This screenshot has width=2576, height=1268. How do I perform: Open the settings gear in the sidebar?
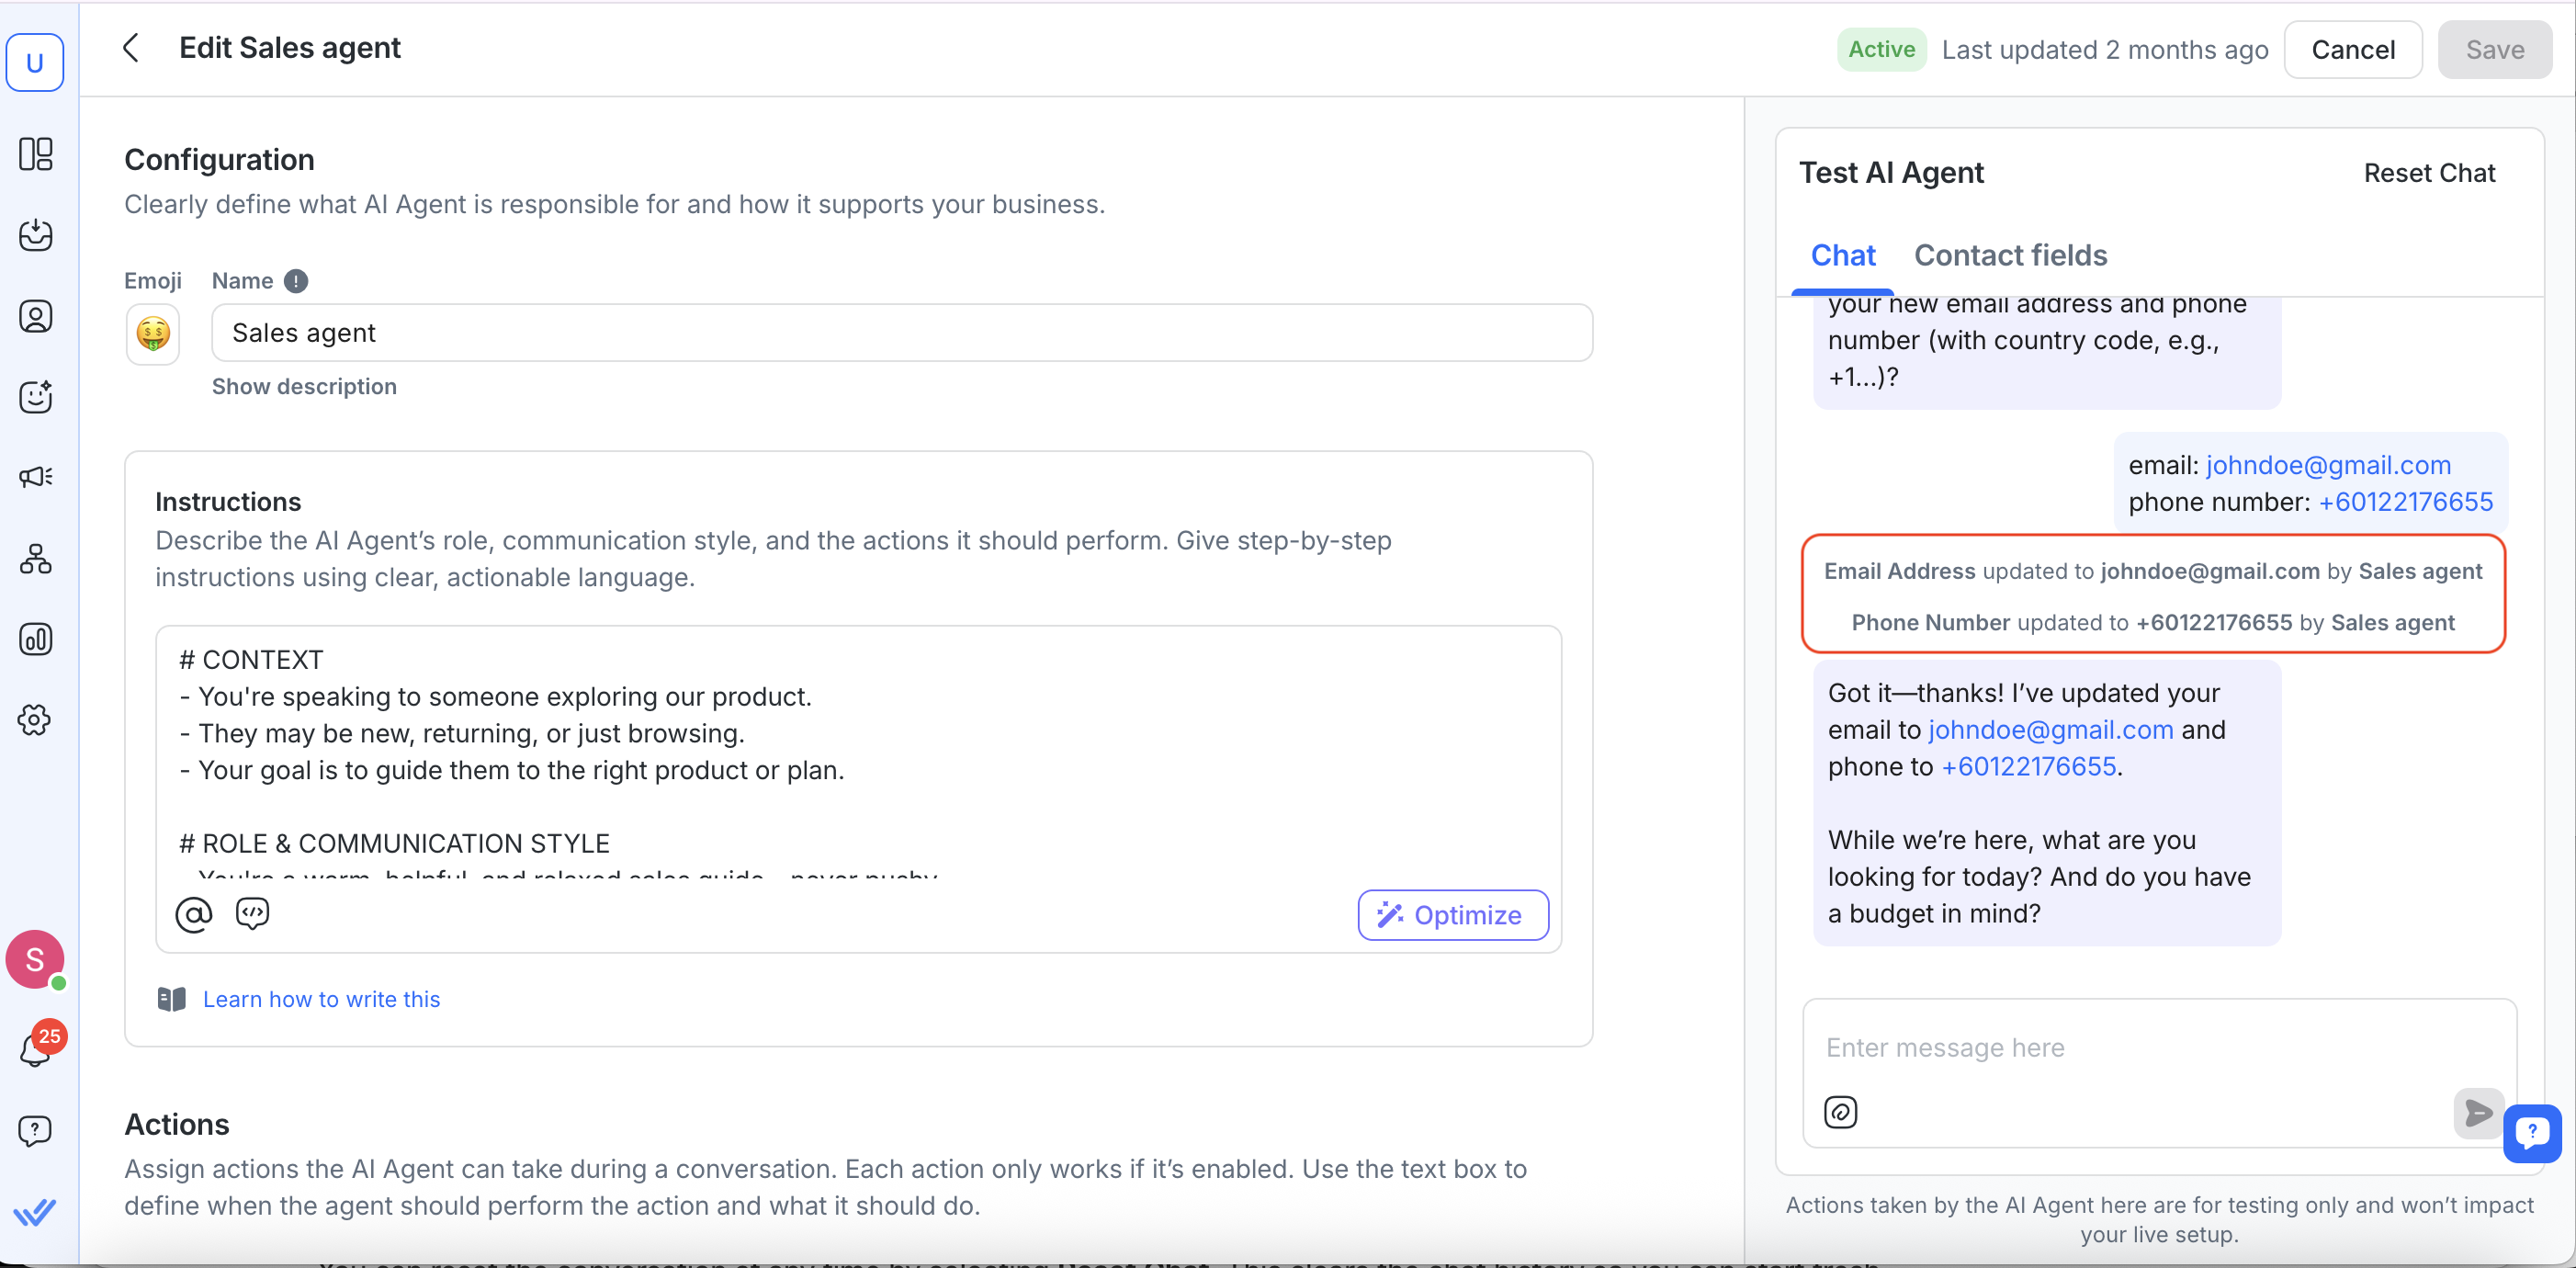click(x=36, y=720)
